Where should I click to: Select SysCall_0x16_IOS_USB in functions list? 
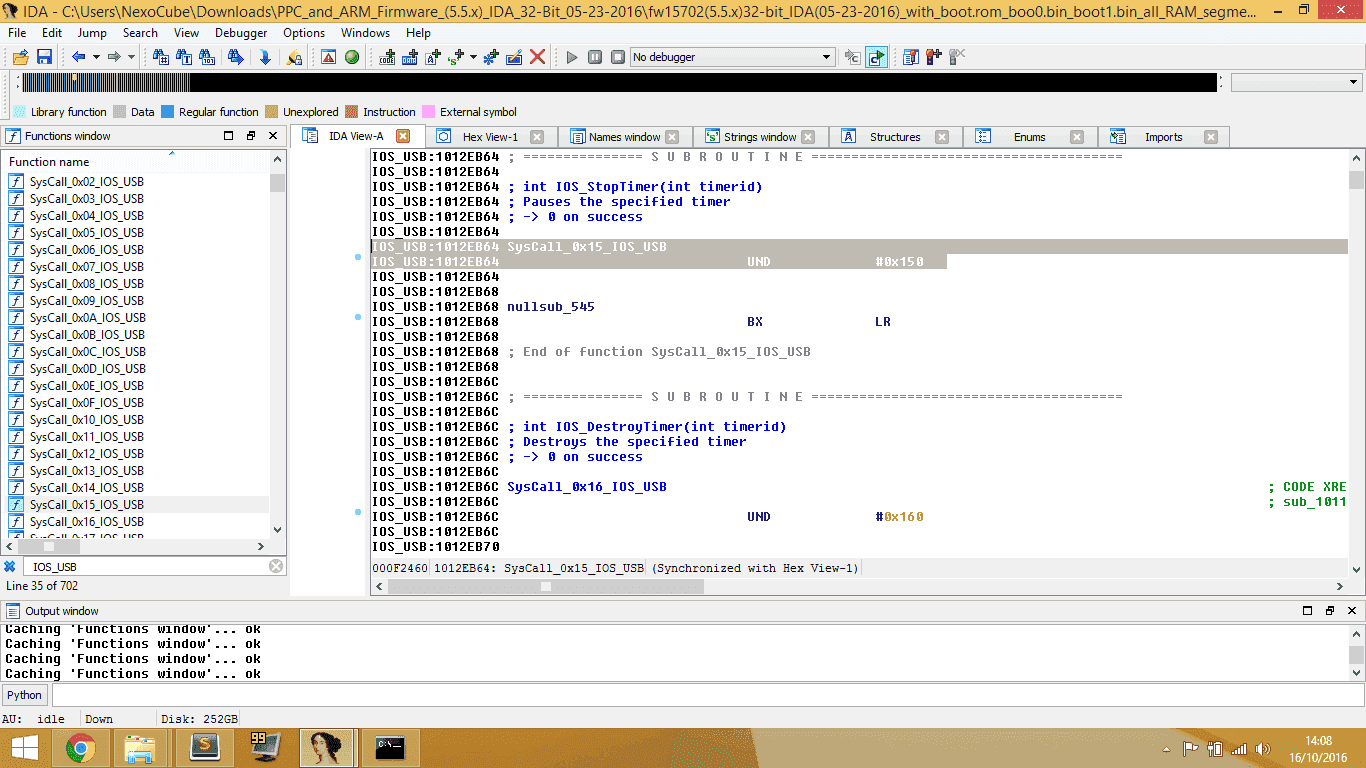click(x=86, y=522)
